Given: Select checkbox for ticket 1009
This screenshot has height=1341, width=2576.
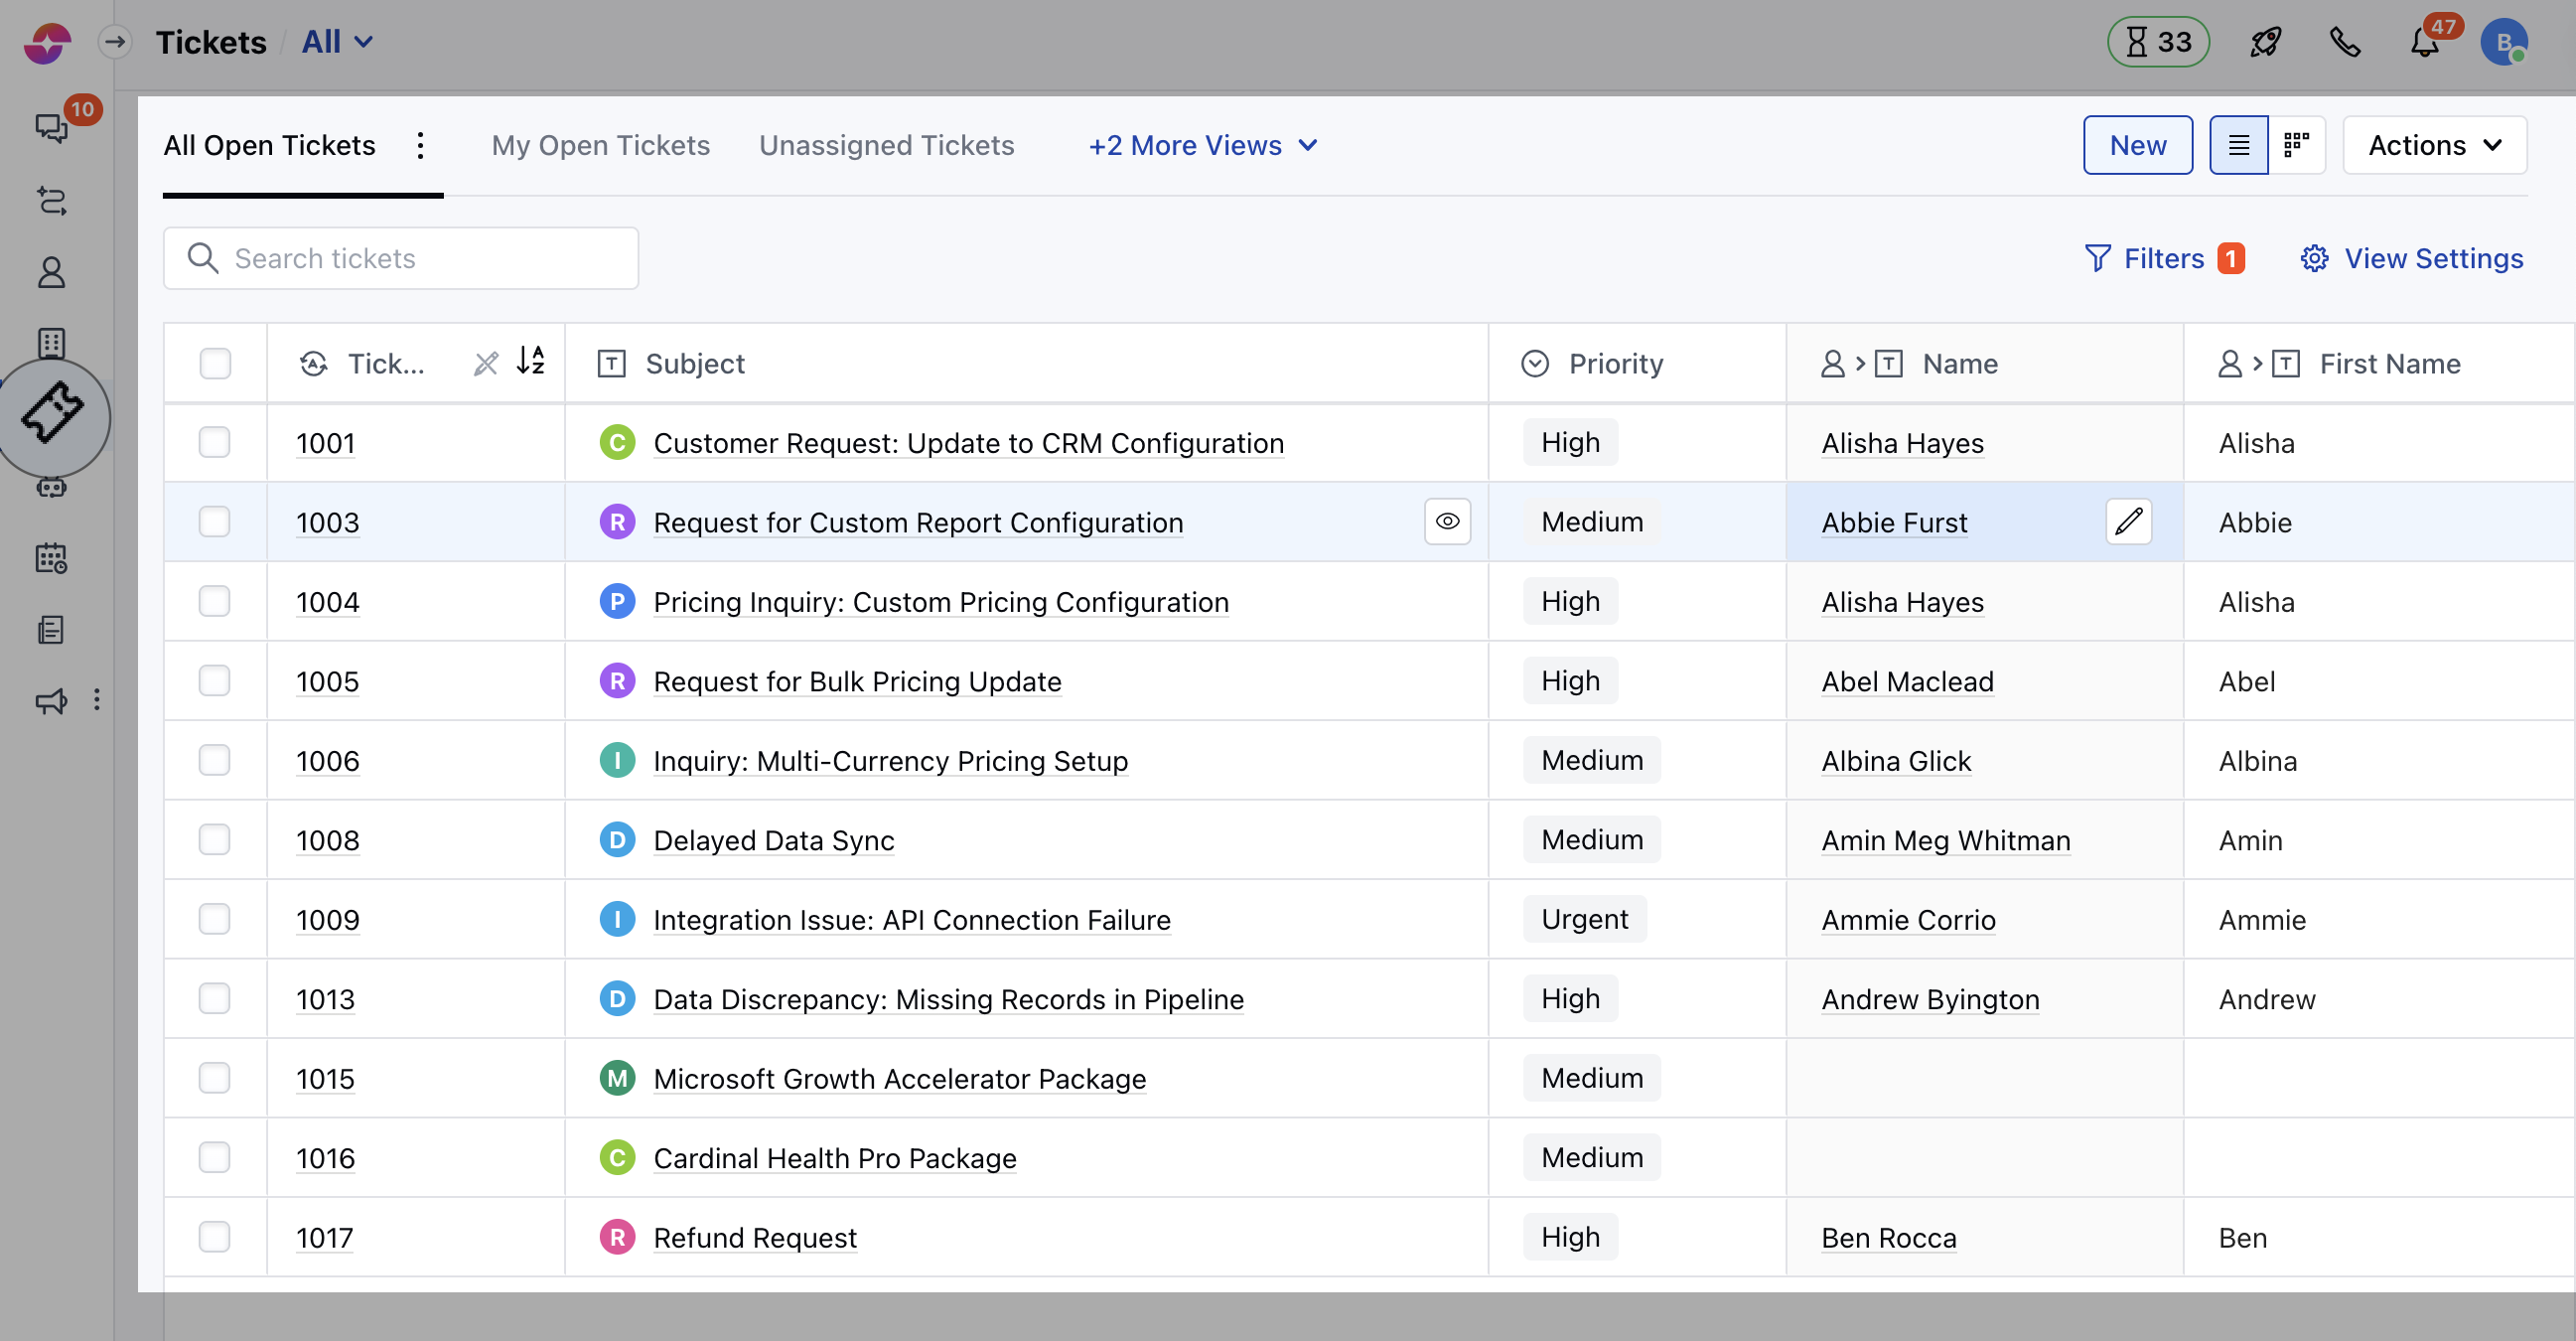Looking at the screenshot, I should coord(214,918).
